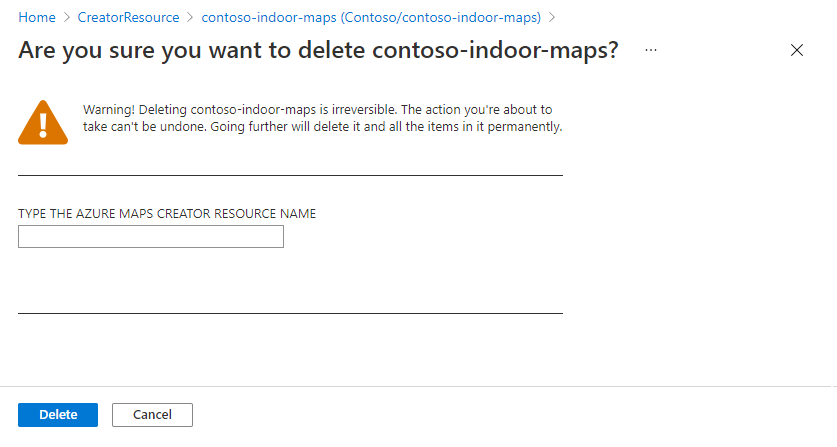Go to Home via breadcrumb
This screenshot has height=447, width=837.
[x=37, y=18]
